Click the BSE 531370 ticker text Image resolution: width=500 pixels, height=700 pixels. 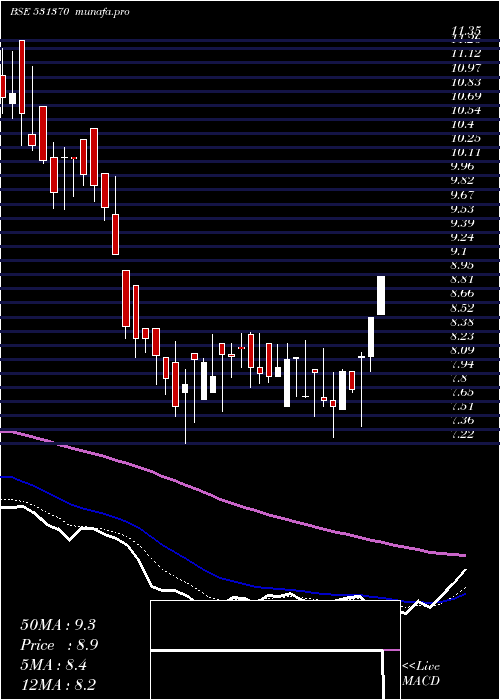pos(39,12)
